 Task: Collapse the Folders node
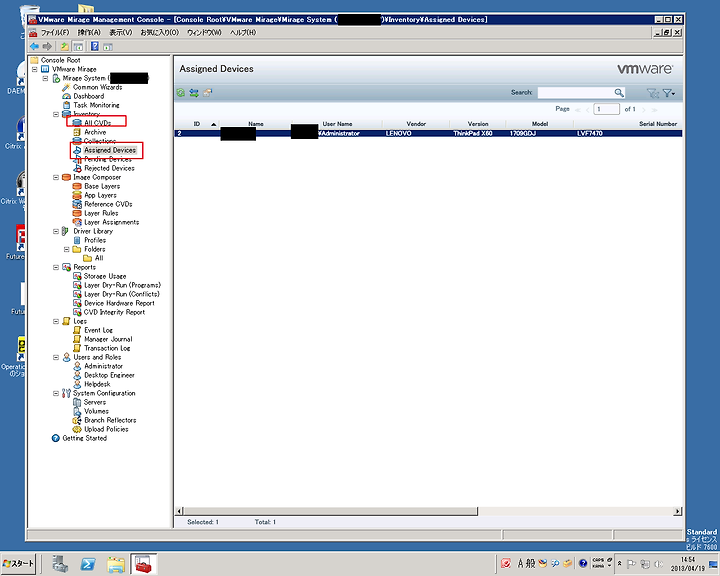67,249
